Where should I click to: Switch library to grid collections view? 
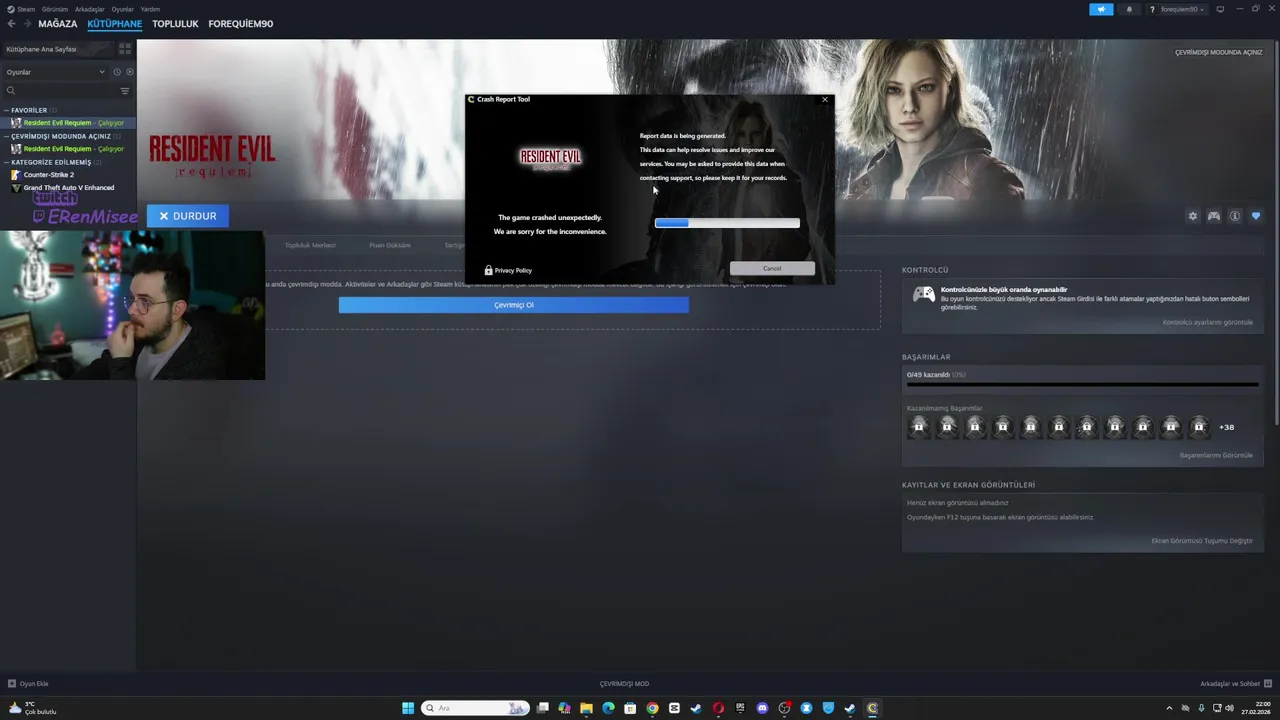coord(125,48)
